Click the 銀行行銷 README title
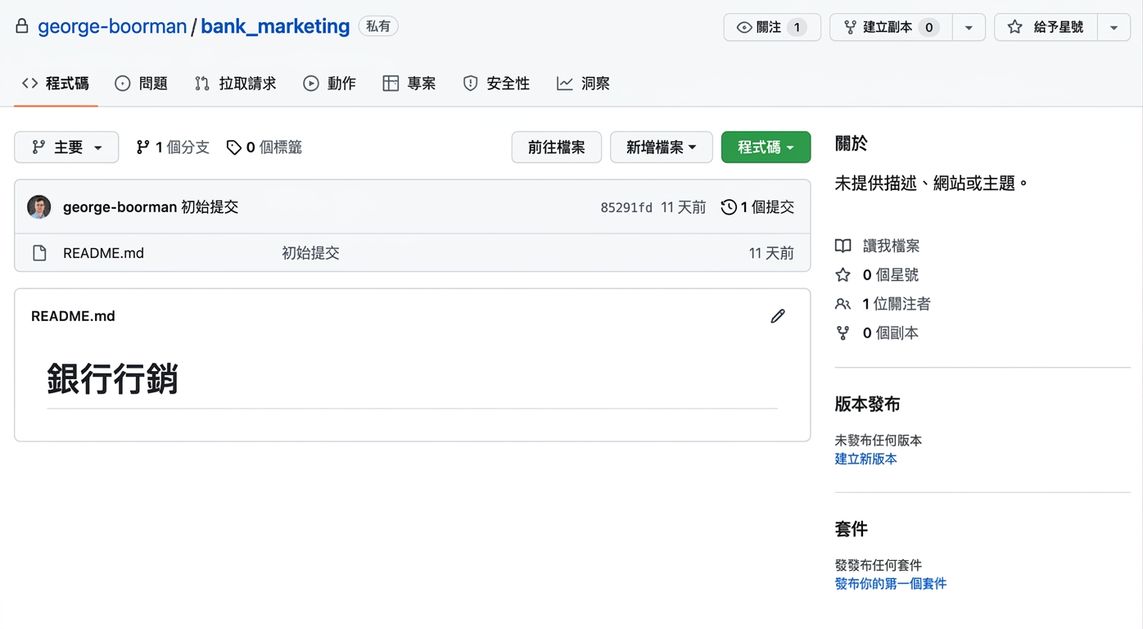The width and height of the screenshot is (1143, 629). click(x=112, y=379)
